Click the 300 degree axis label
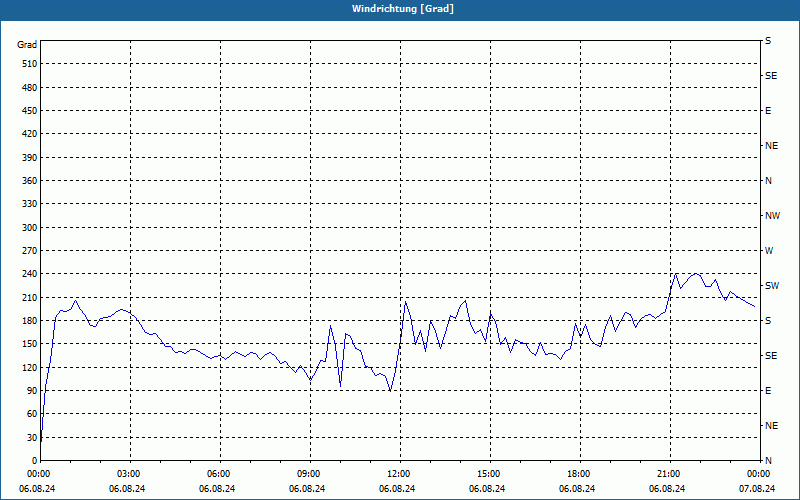 coord(30,228)
